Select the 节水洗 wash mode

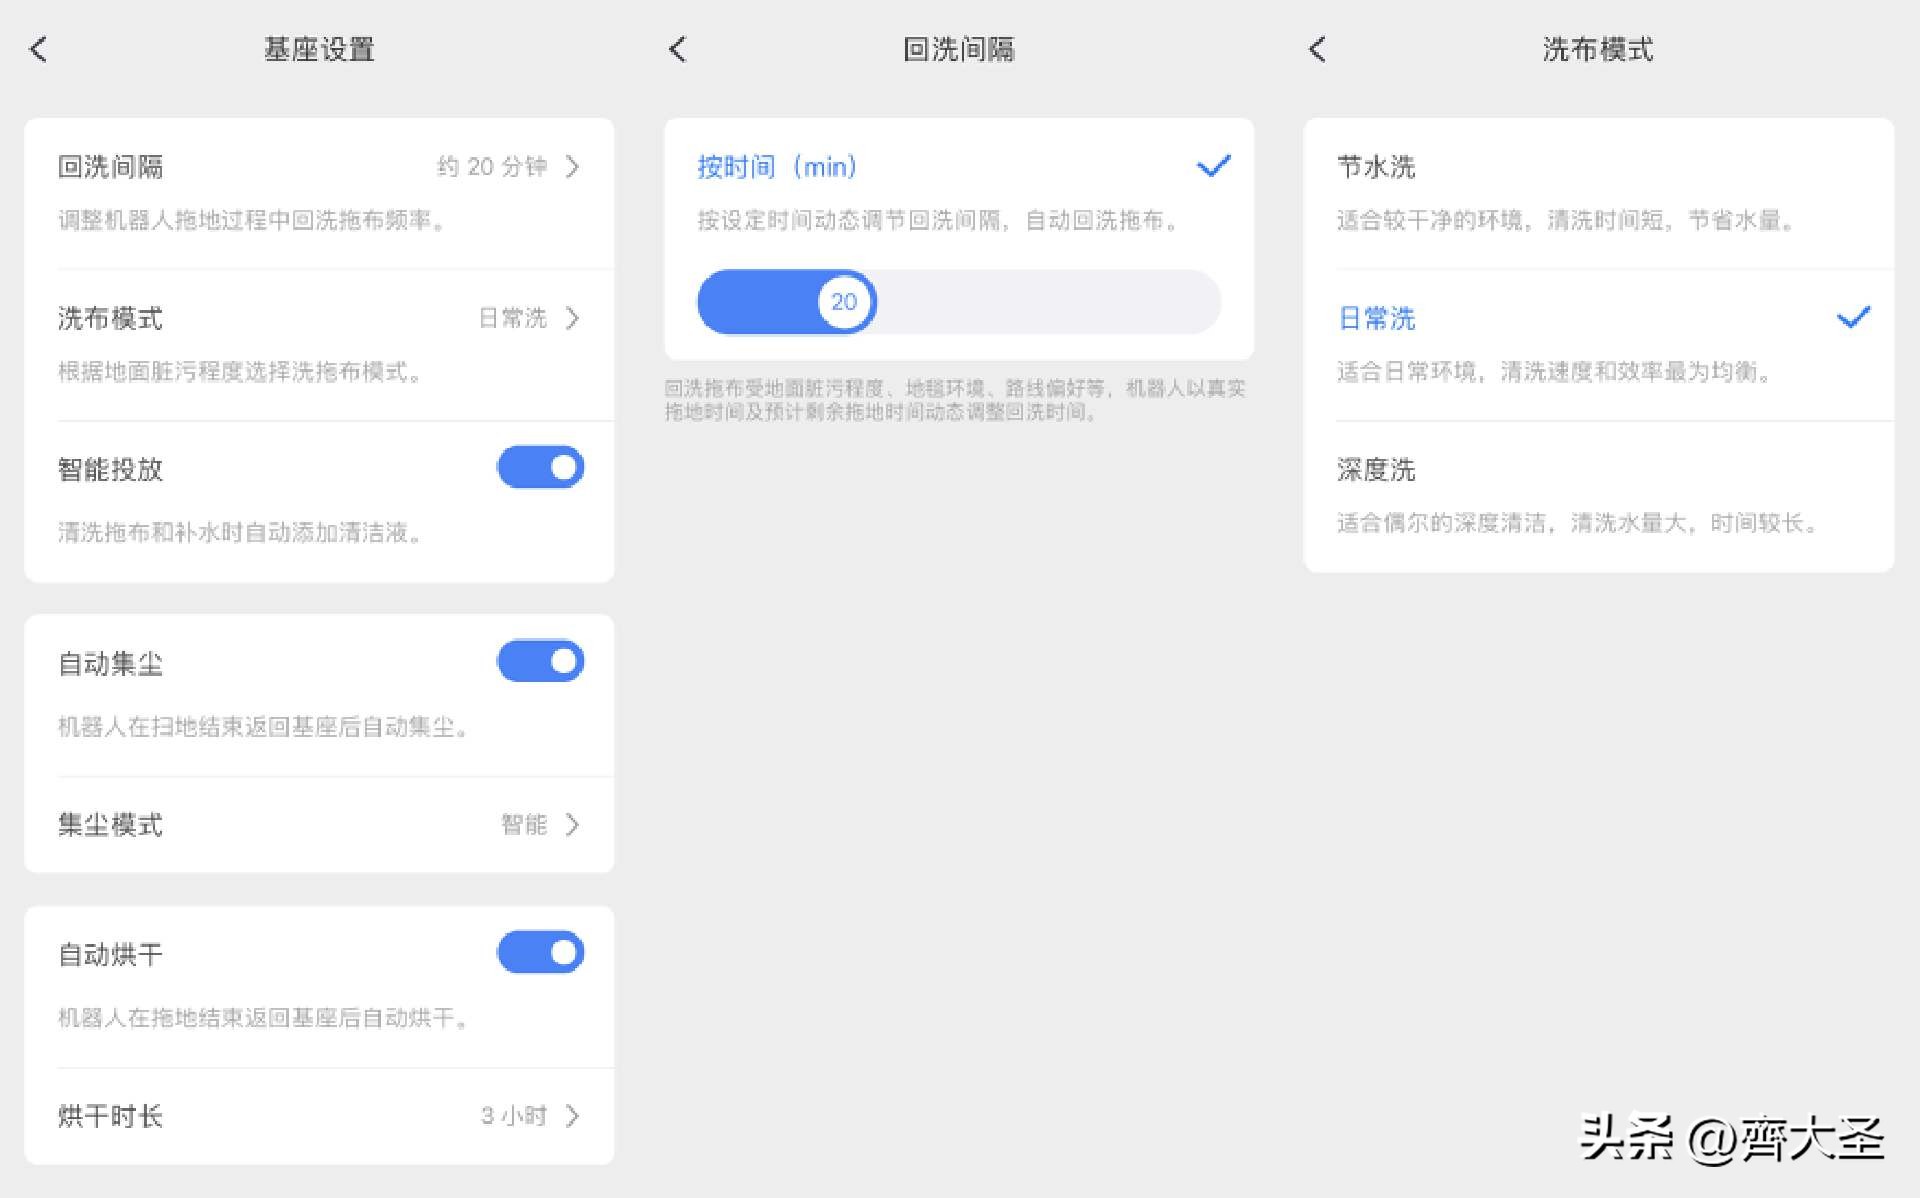click(x=1375, y=167)
